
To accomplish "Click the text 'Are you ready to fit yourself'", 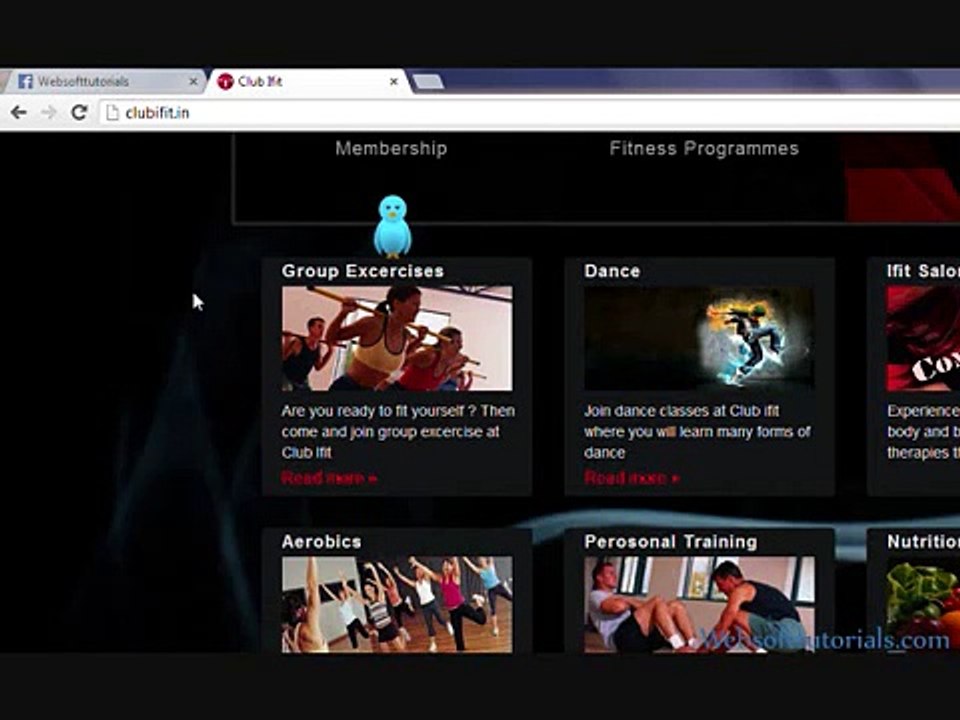I will click(373, 411).
